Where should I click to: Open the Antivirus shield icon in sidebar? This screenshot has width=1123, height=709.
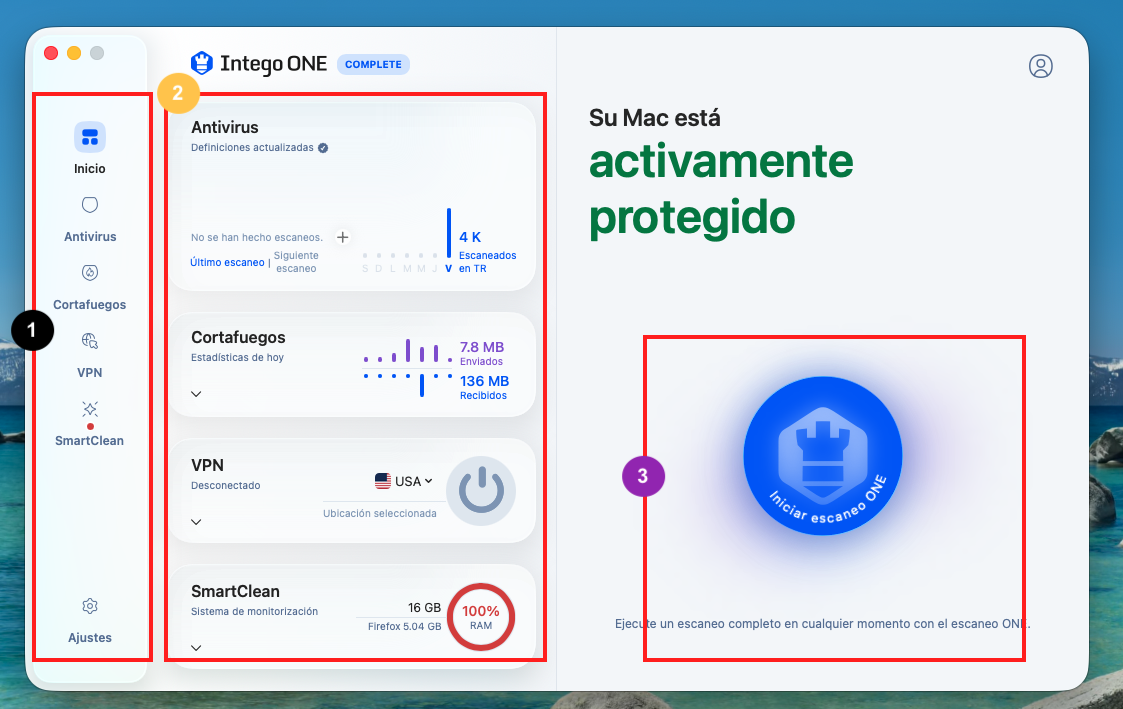(90, 205)
